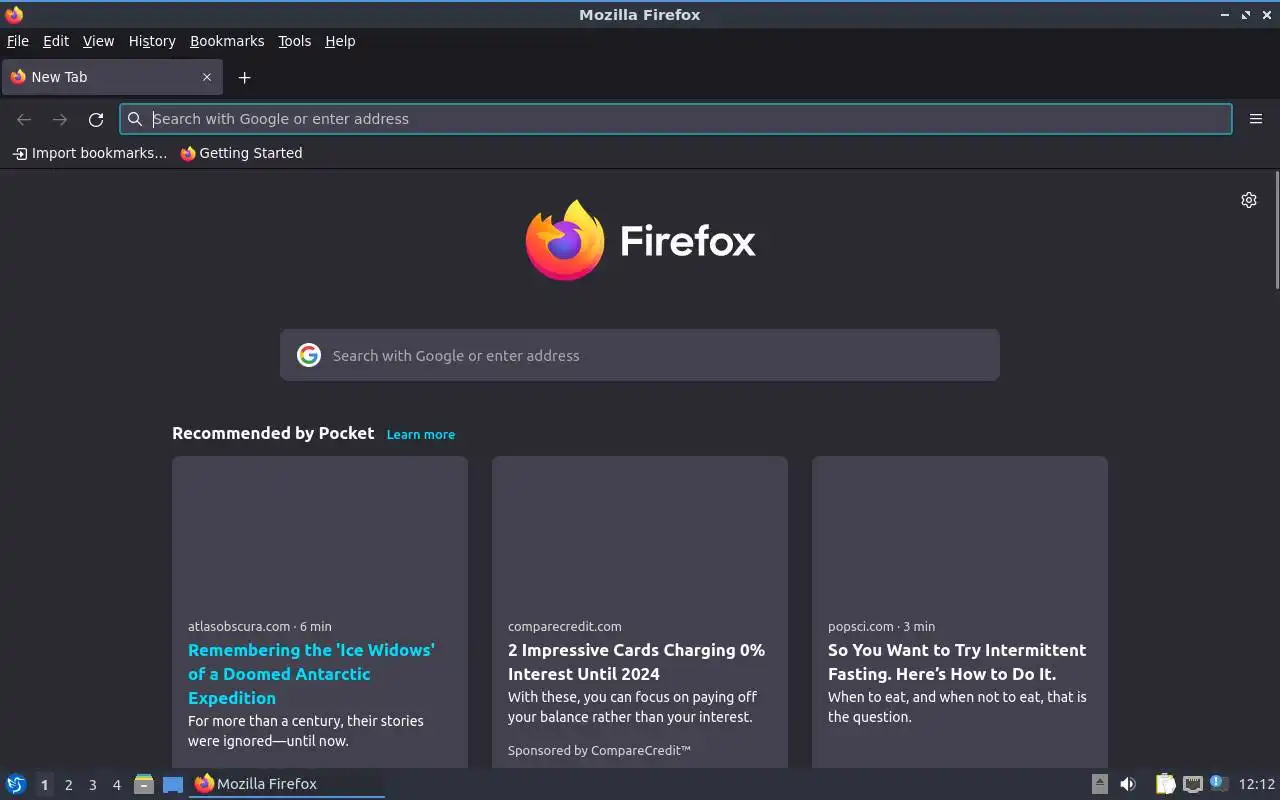
Task: Switch to workspace 1 in taskbar
Action: pos(44,785)
